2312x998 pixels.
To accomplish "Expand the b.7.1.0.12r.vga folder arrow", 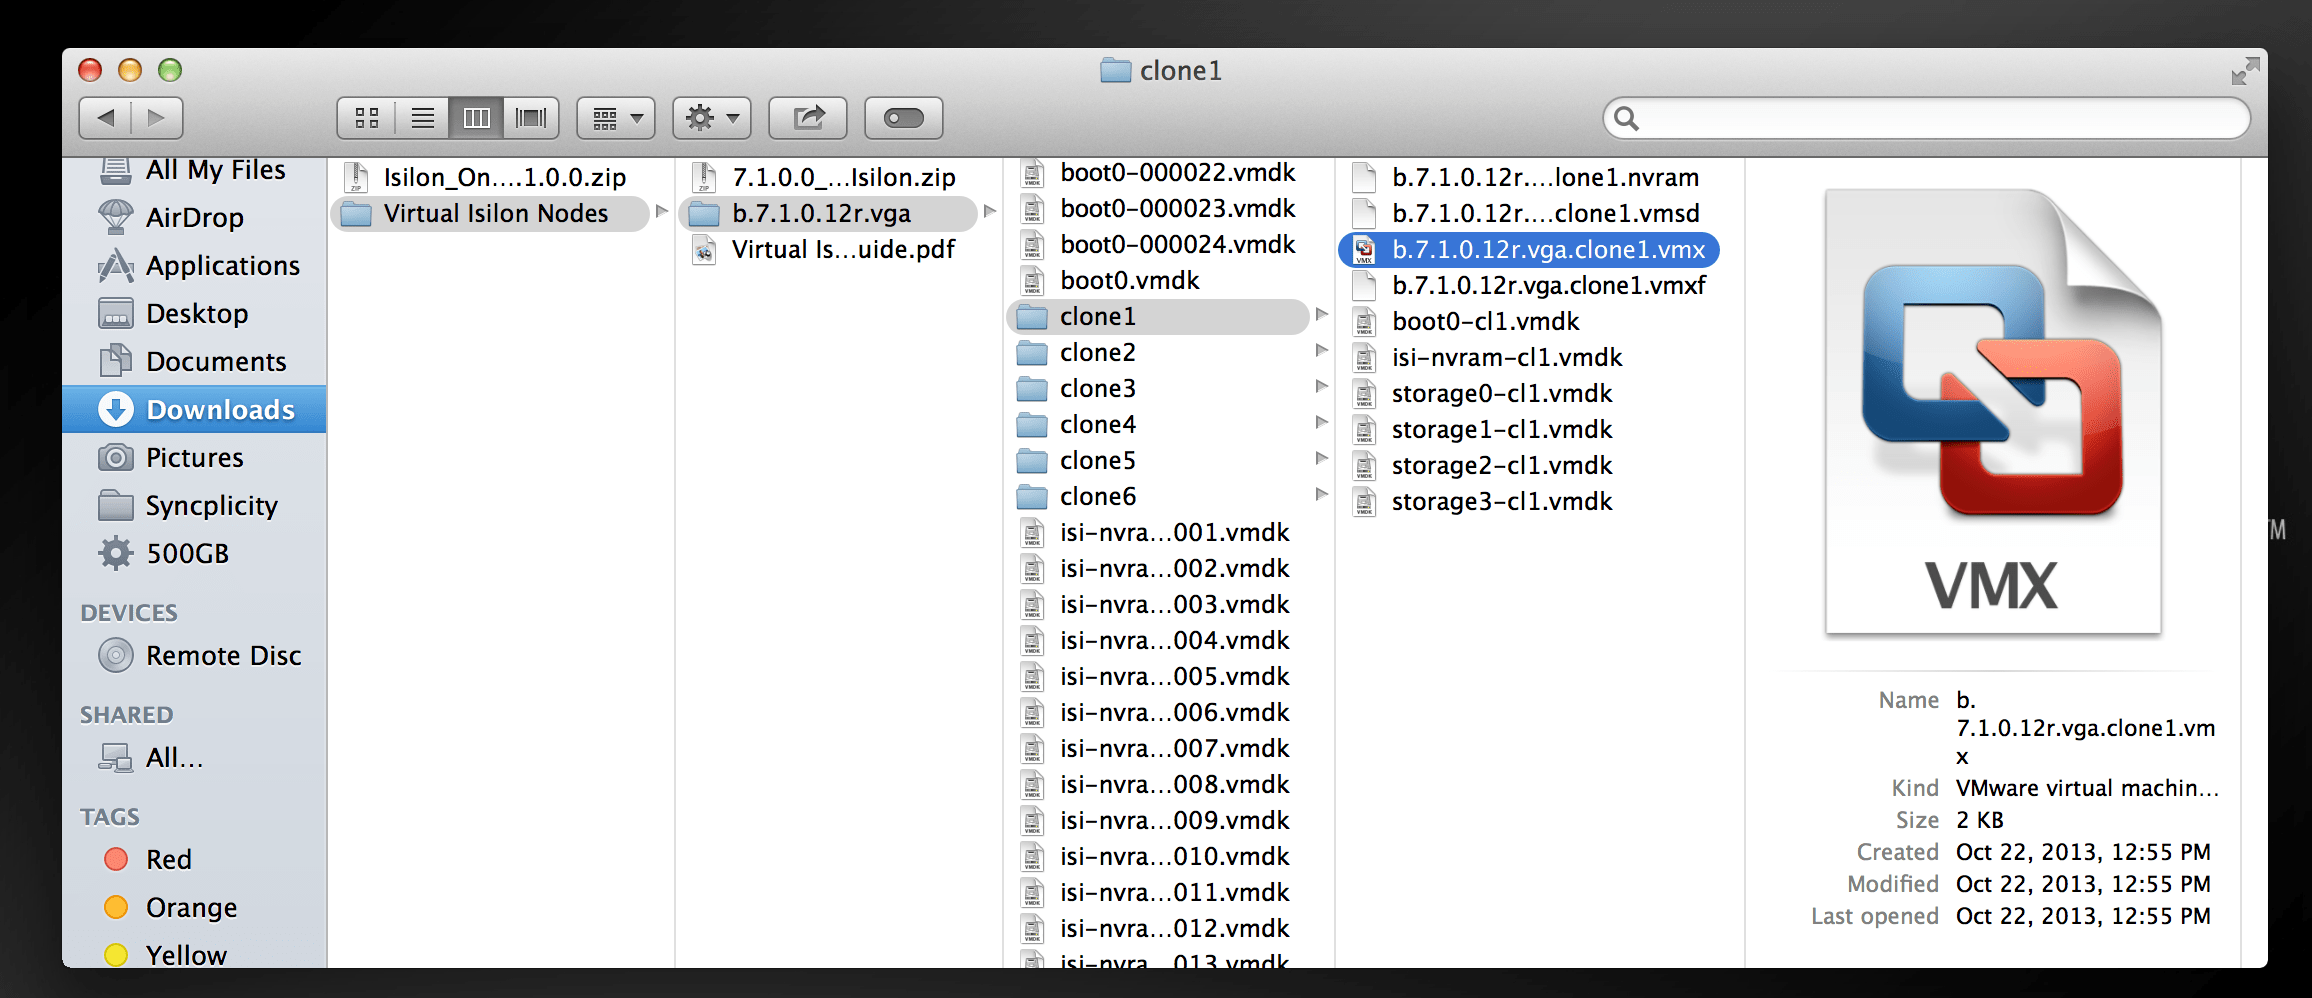I will click(x=990, y=212).
